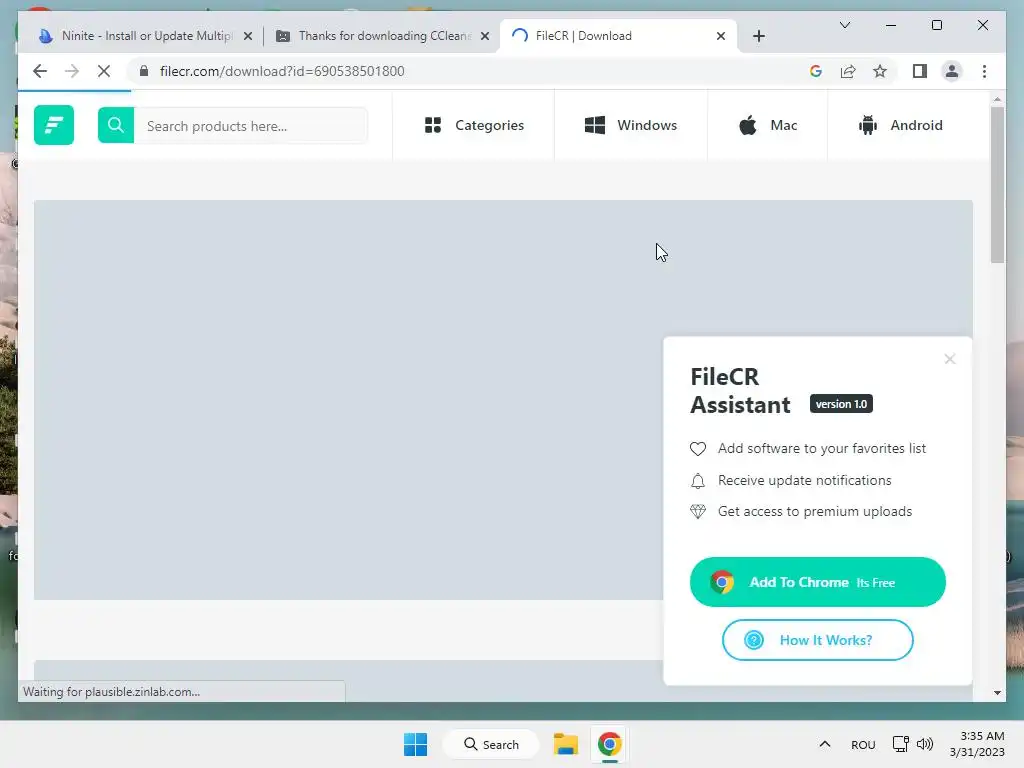Click the scrollbar down arrow
This screenshot has width=1024, height=768.
point(997,693)
